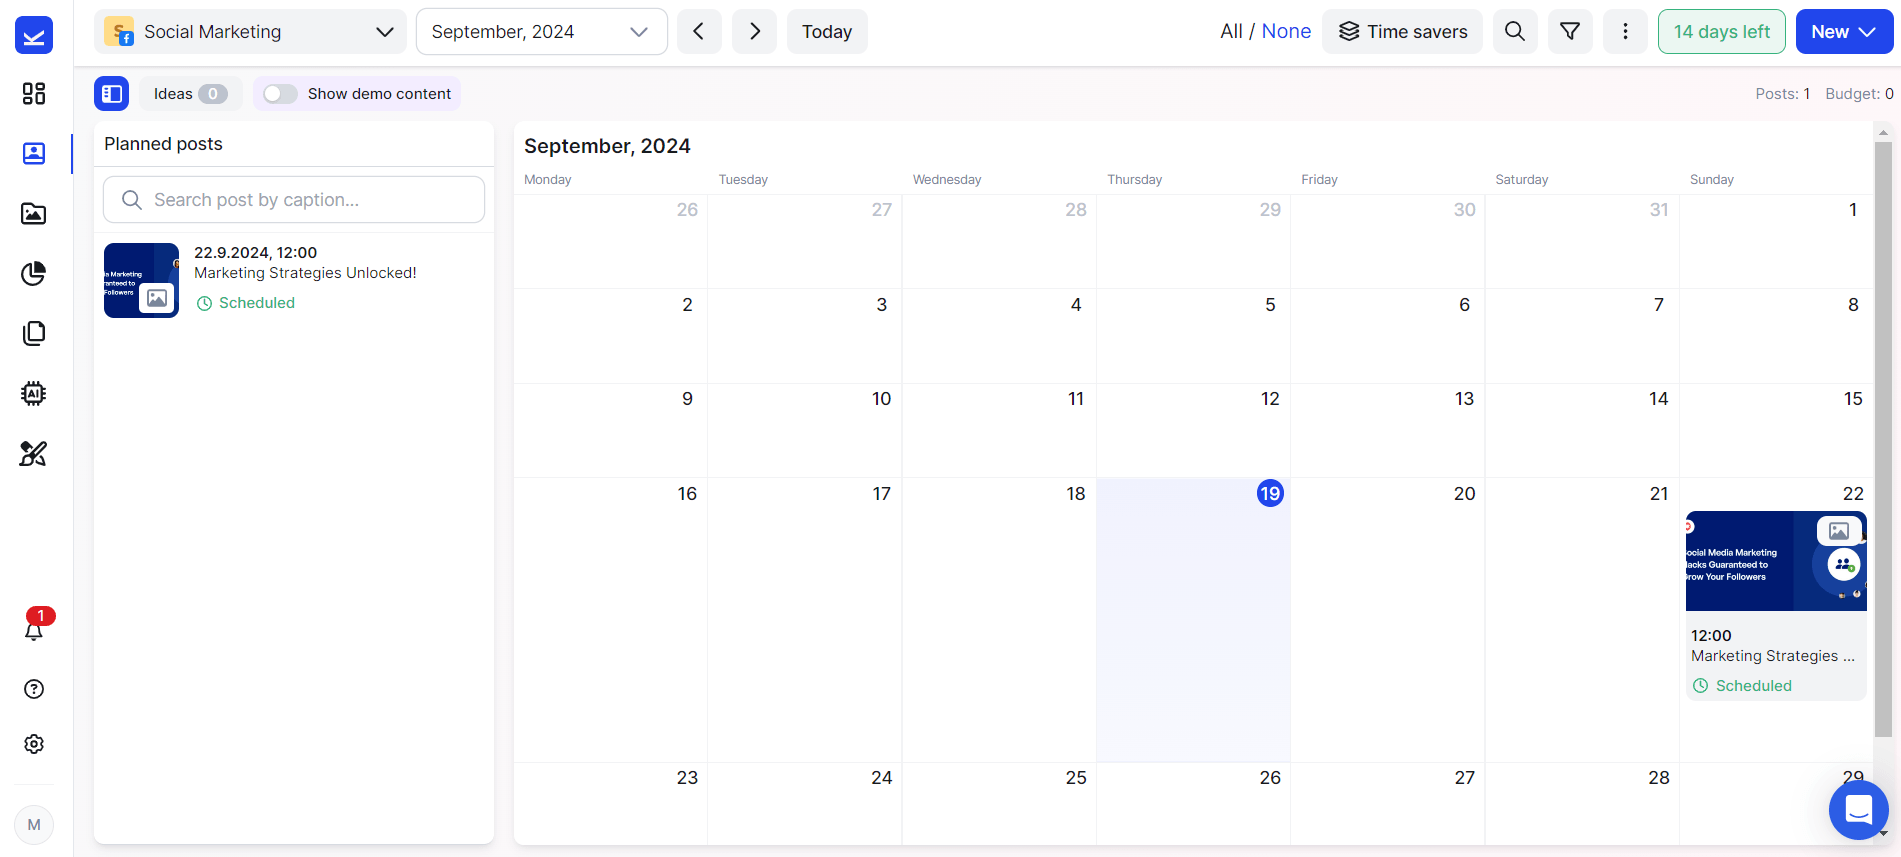
Task: Open the three-dot more options menu
Action: [x=1625, y=32]
